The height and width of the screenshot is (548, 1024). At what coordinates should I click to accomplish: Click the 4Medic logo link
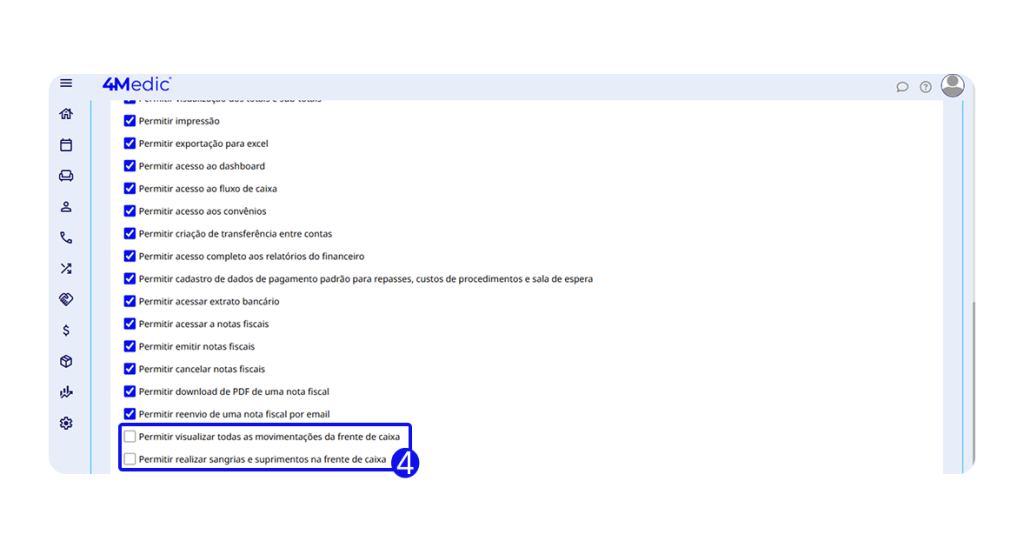(x=137, y=84)
